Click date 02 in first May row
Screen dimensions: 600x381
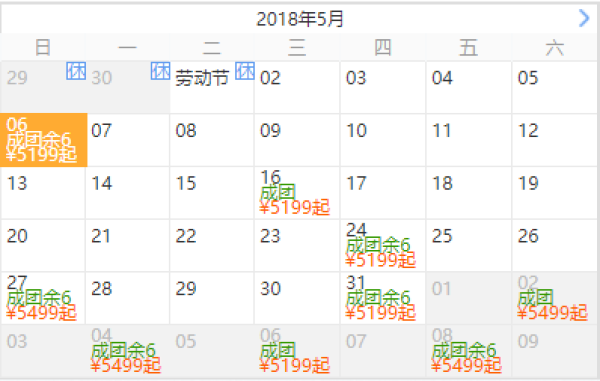pyautogui.click(x=297, y=87)
